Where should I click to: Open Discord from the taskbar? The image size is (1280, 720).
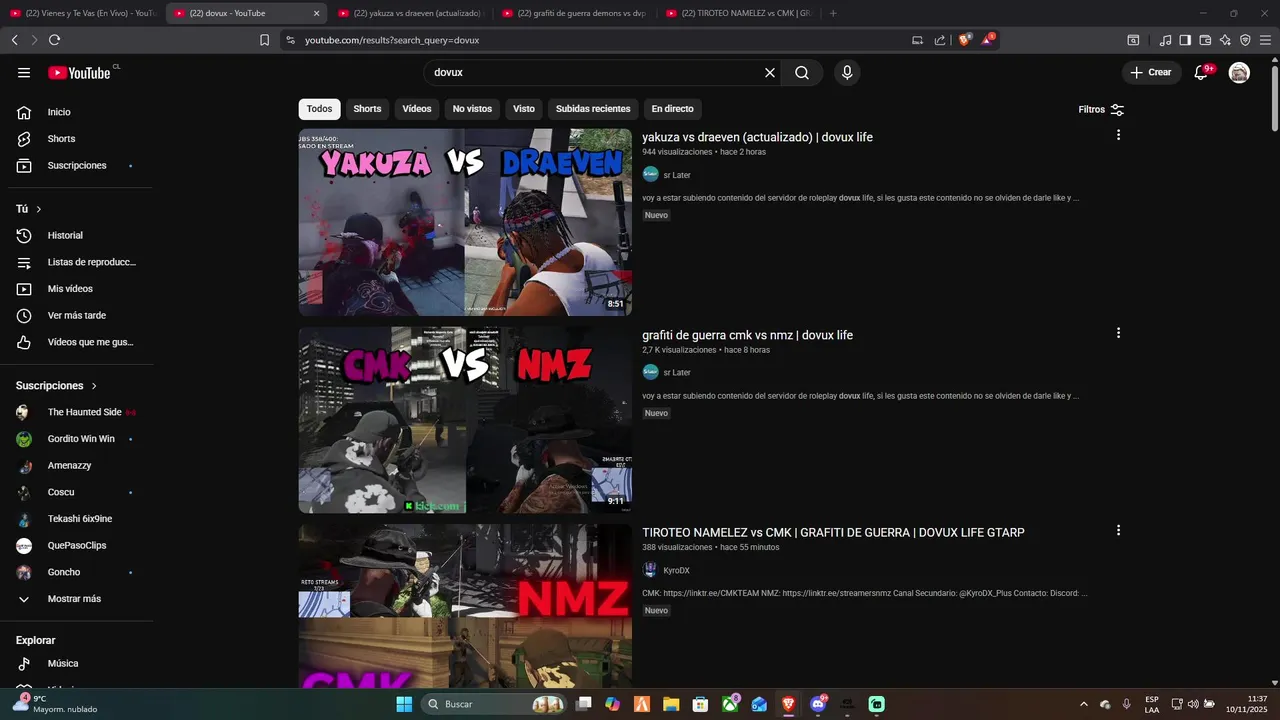tap(818, 704)
